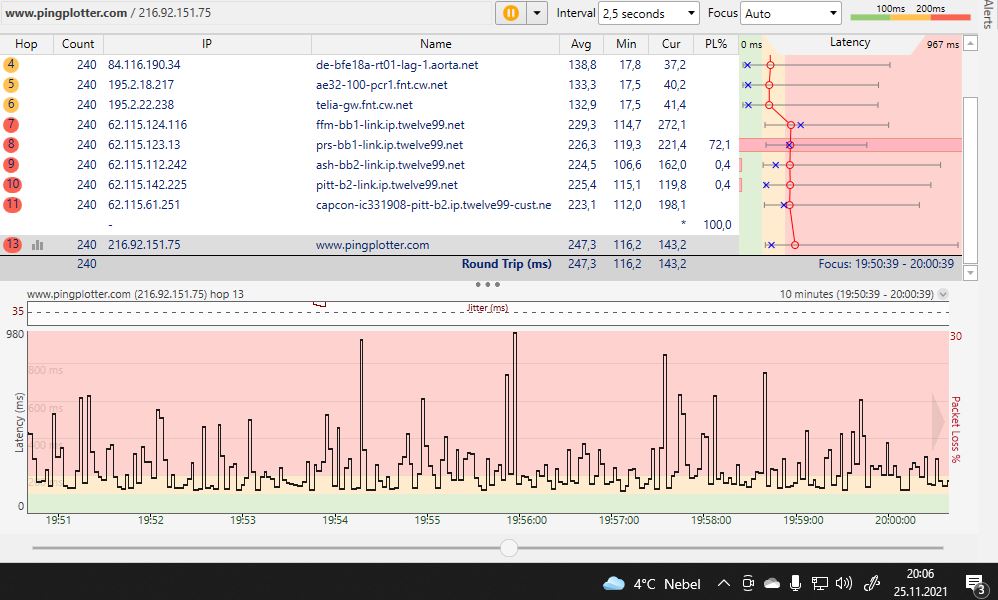Select IP address 84.116.190.34
Image resolution: width=998 pixels, height=600 pixels.
click(144, 65)
